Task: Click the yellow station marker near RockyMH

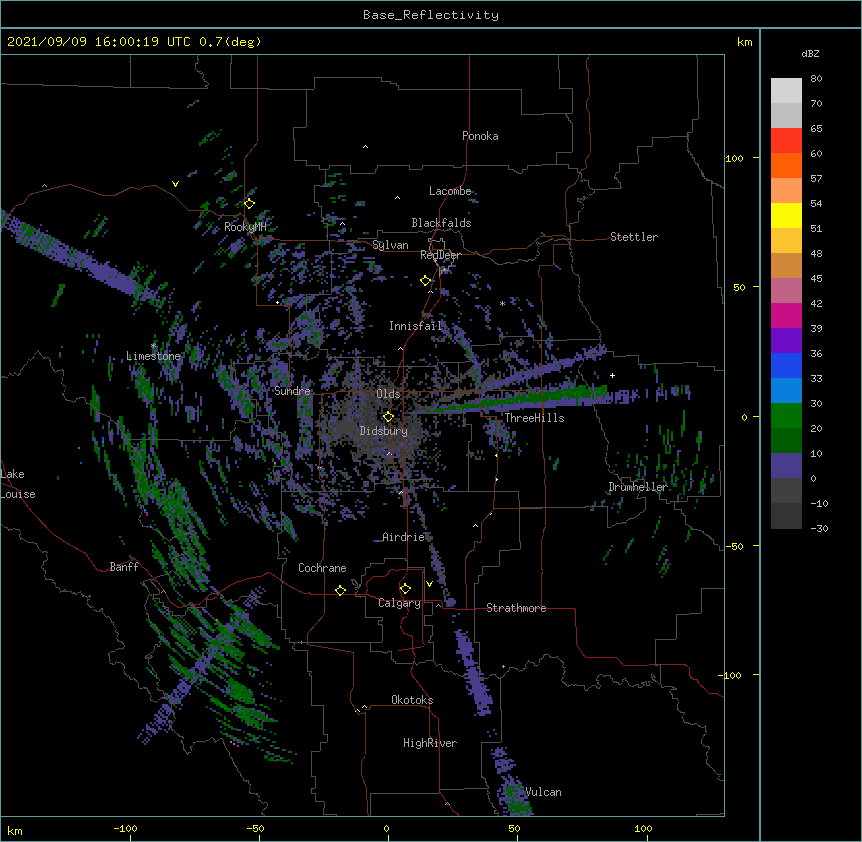Action: (x=249, y=204)
